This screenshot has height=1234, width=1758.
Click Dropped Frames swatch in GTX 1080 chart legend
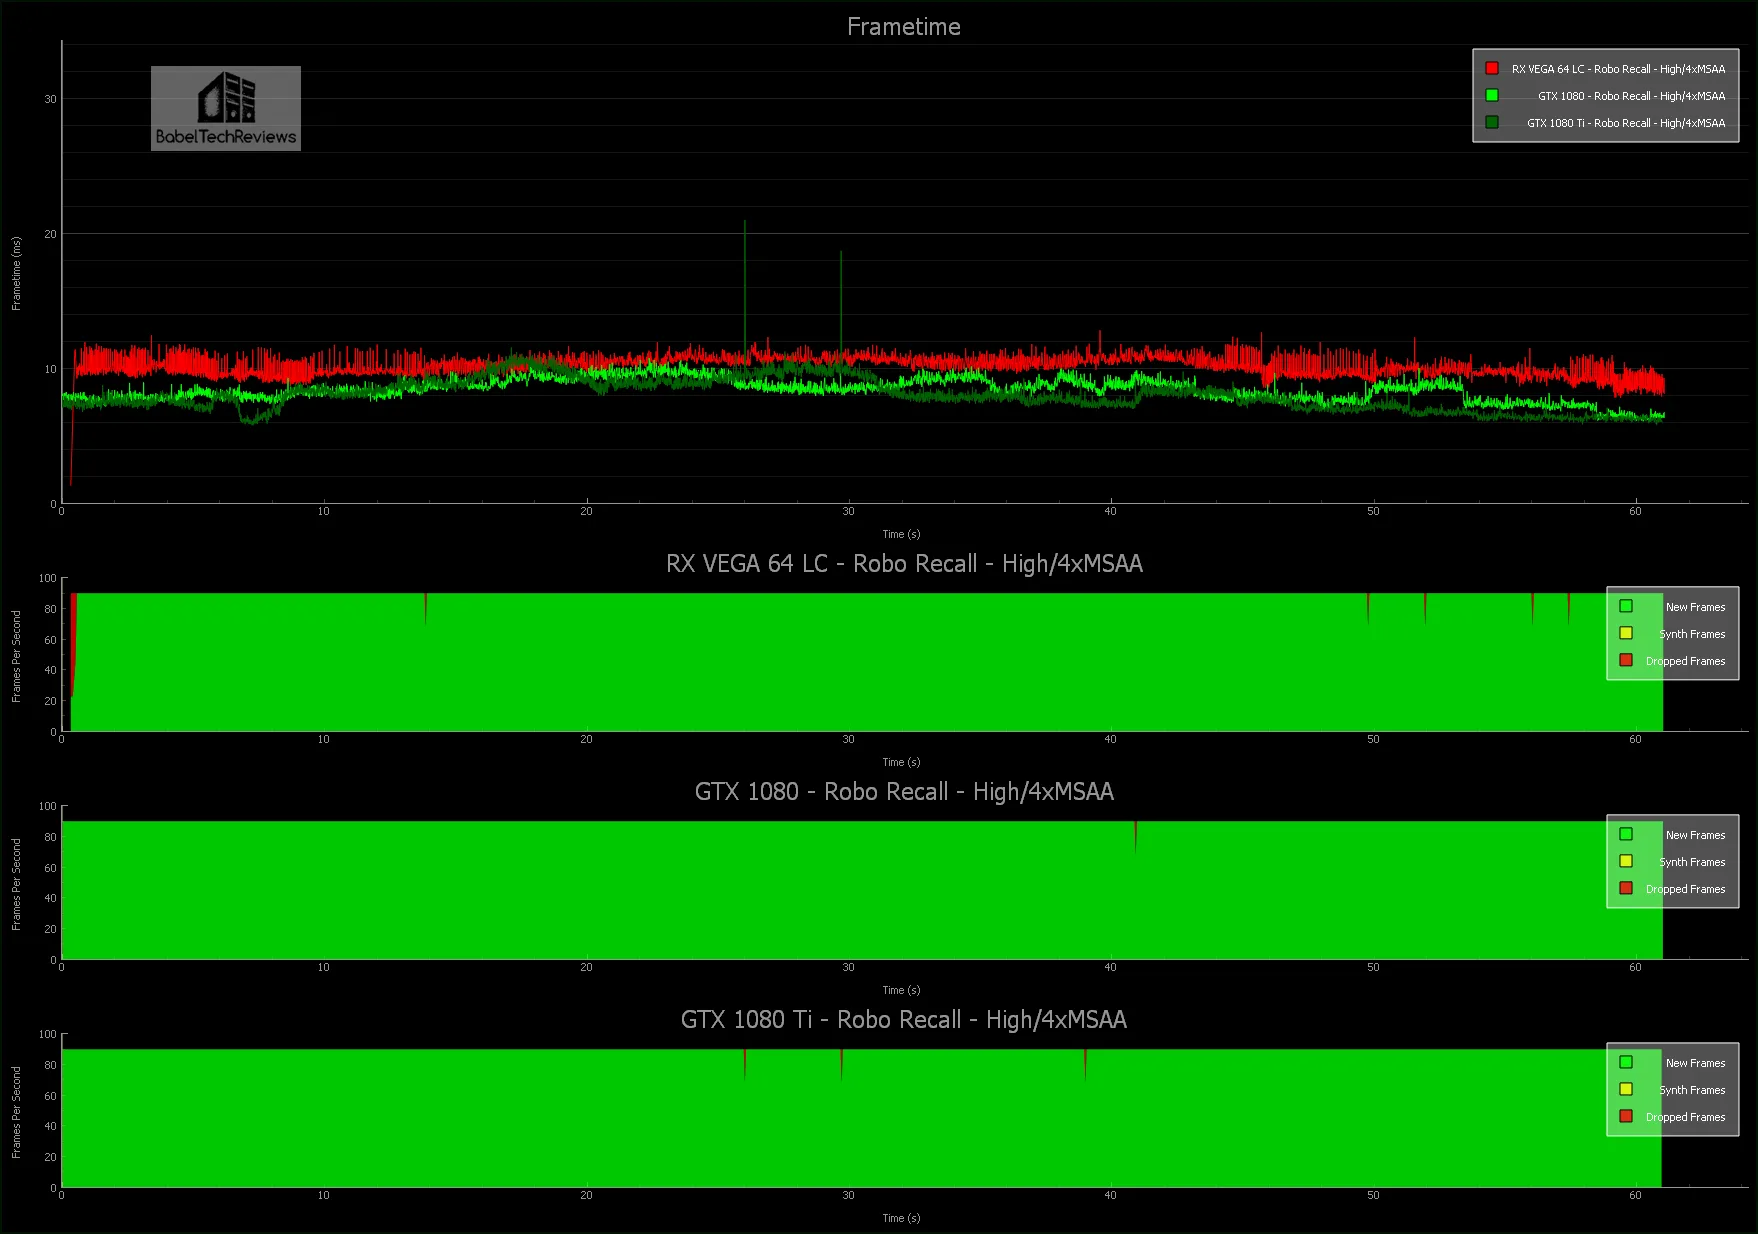[1626, 888]
